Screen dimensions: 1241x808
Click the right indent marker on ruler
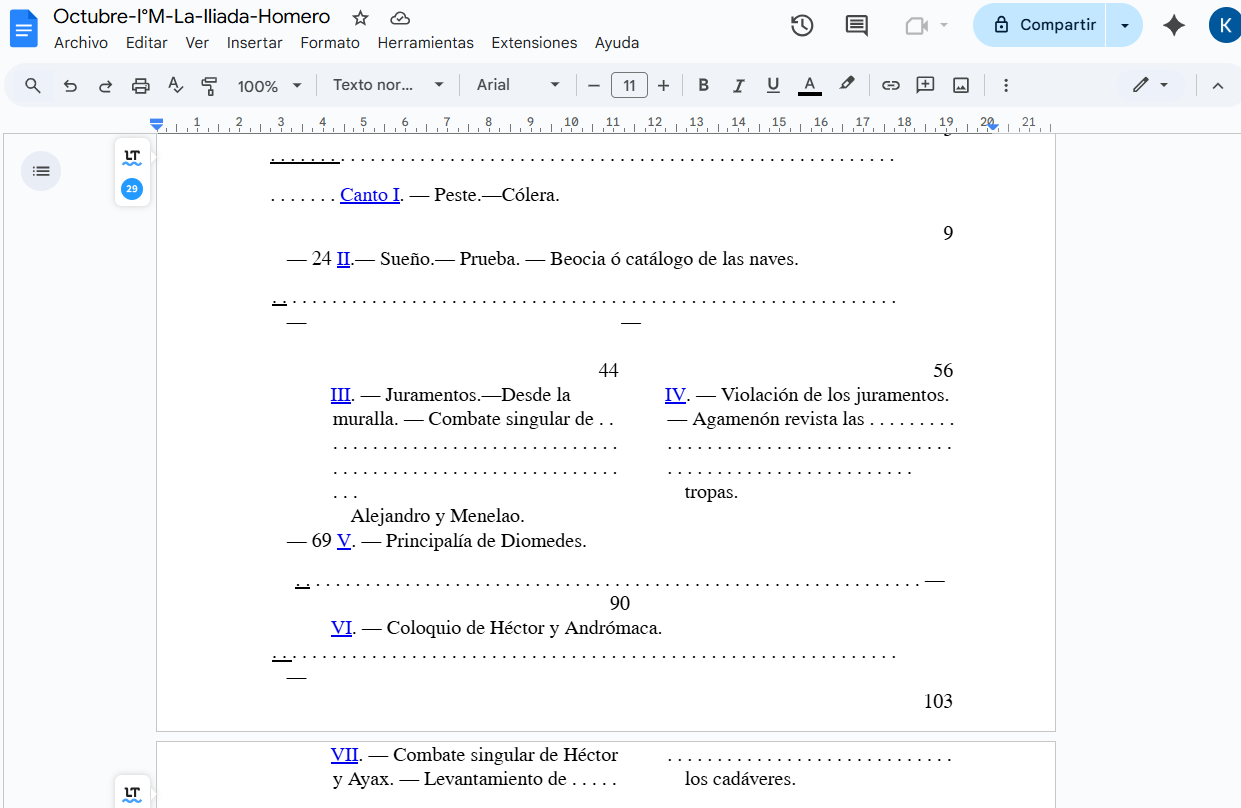pyautogui.click(x=992, y=125)
